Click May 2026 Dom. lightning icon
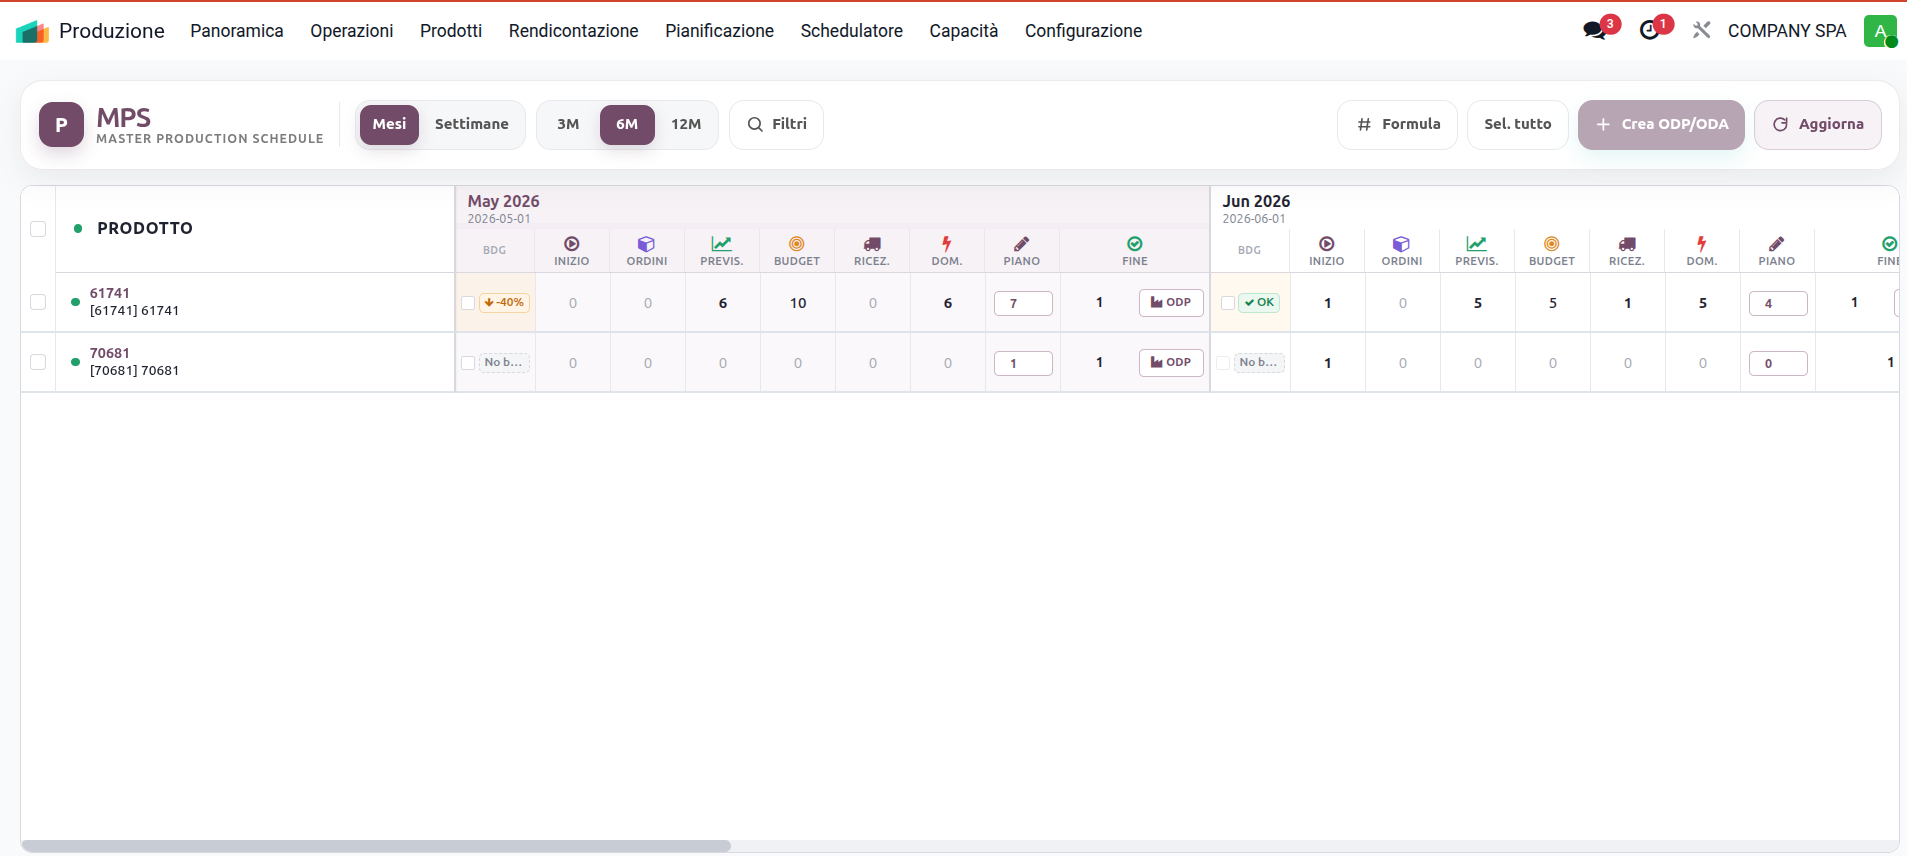 pos(947,244)
